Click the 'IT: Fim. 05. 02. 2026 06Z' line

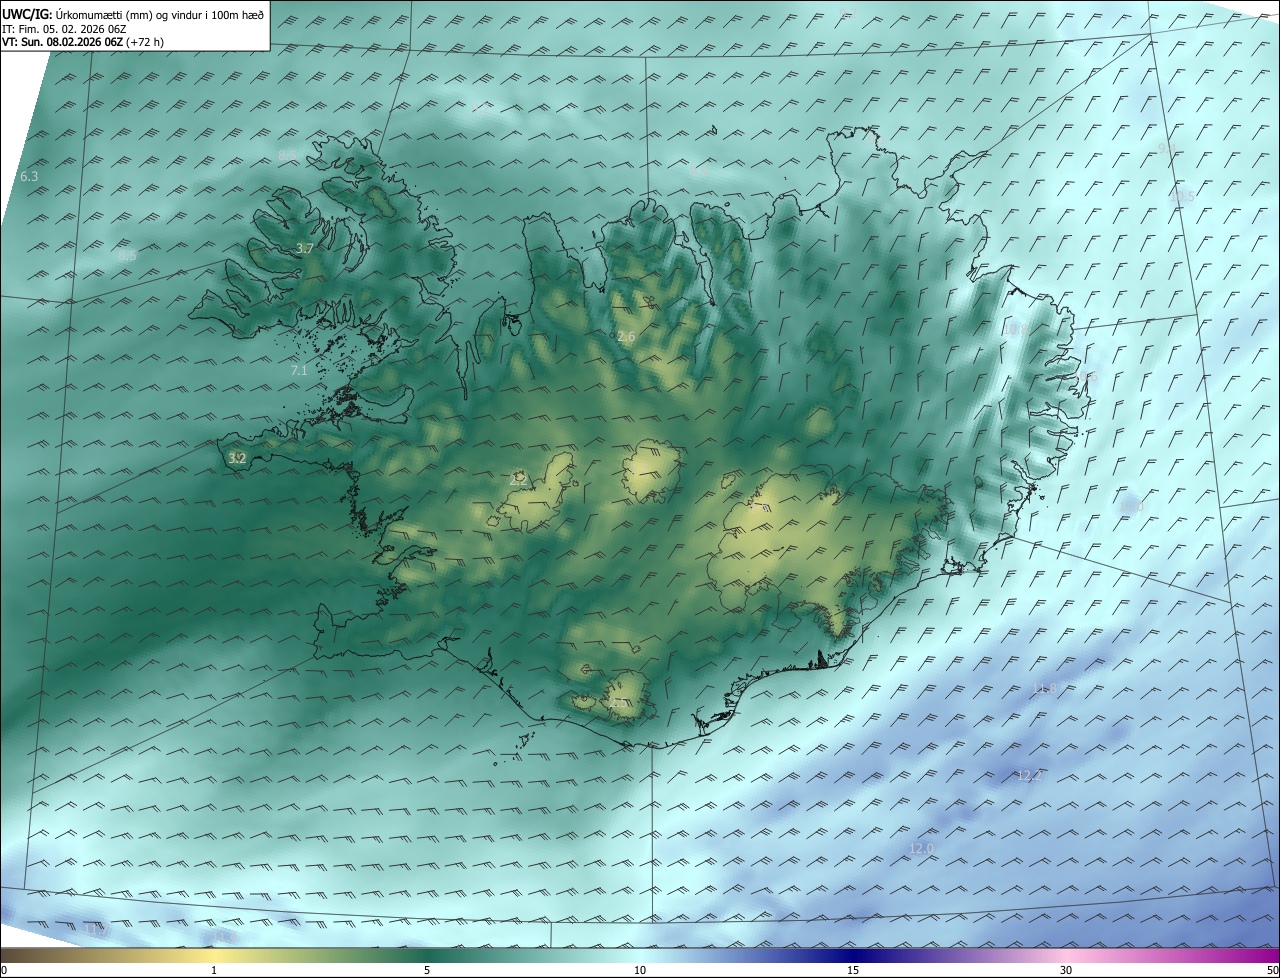[64, 29]
